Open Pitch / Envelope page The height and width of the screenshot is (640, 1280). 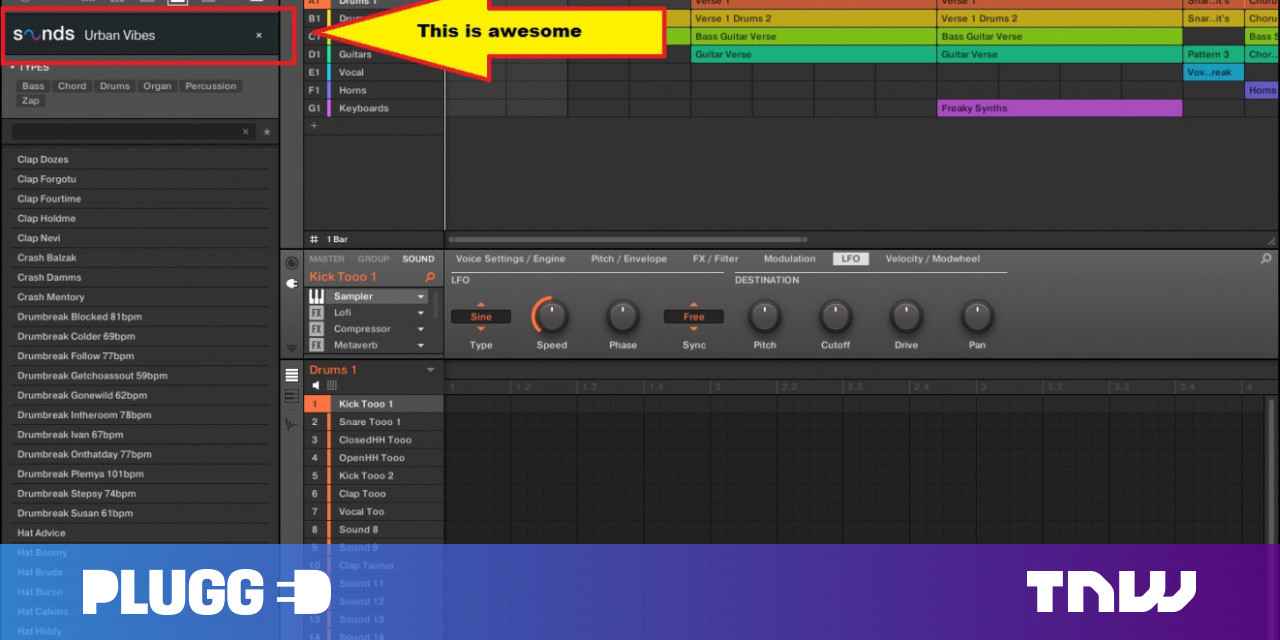(629, 259)
